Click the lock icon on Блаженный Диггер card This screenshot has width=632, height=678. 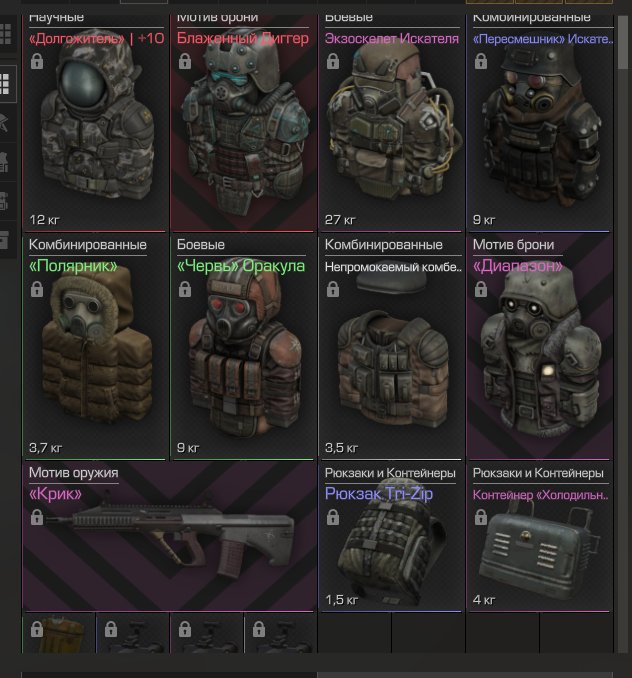click(x=185, y=61)
